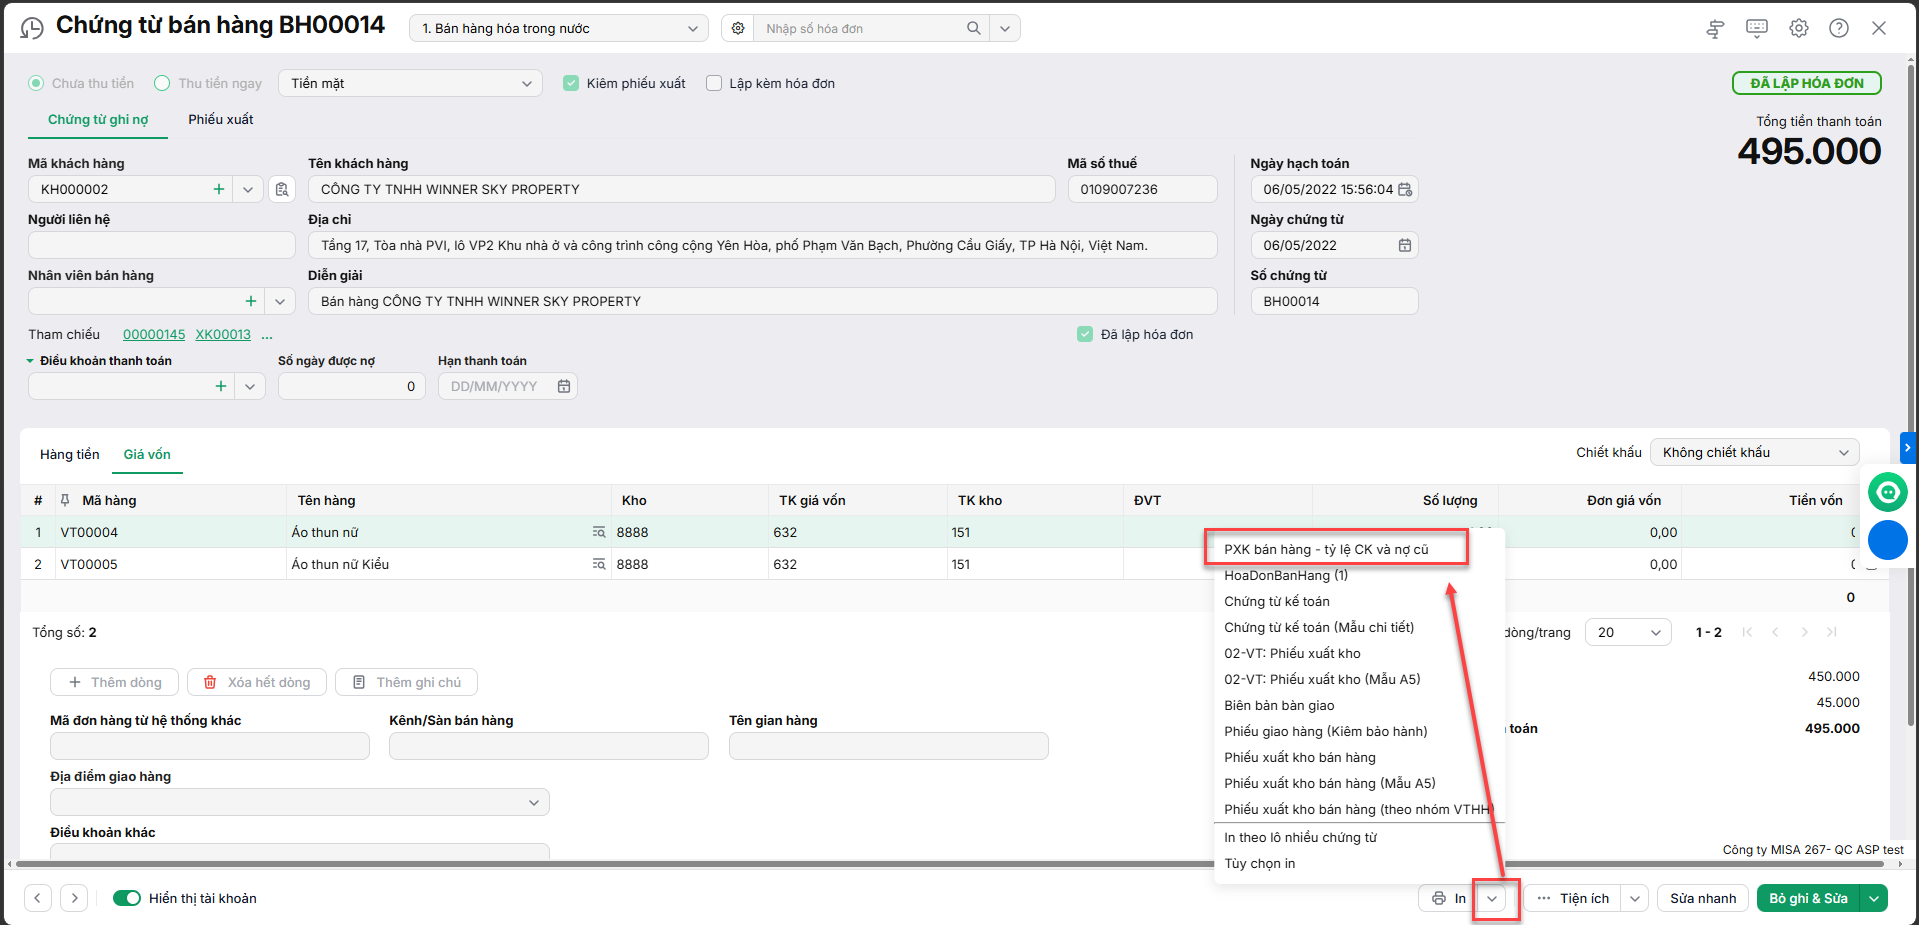This screenshot has height=925, width=1919.
Task: Click the Số ngày được nợ field
Action: tap(352, 386)
